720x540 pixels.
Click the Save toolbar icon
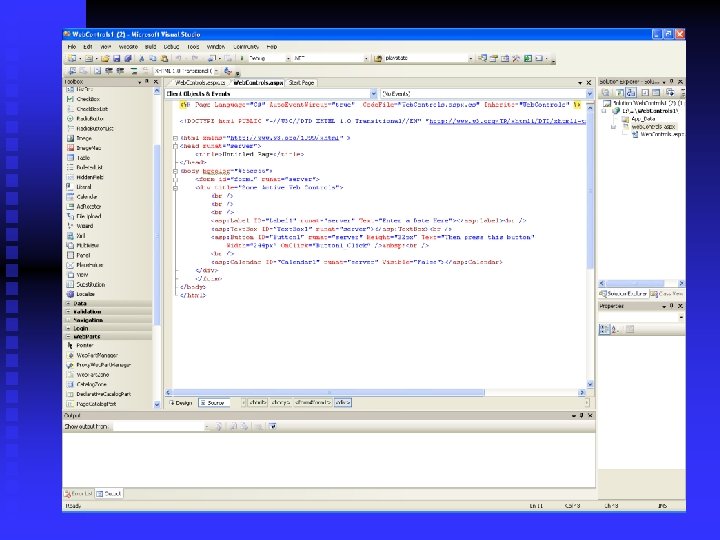point(117,58)
